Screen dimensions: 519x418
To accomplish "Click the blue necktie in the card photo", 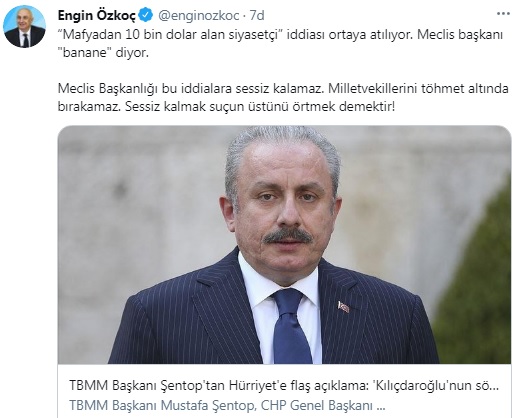I will coord(290,326).
